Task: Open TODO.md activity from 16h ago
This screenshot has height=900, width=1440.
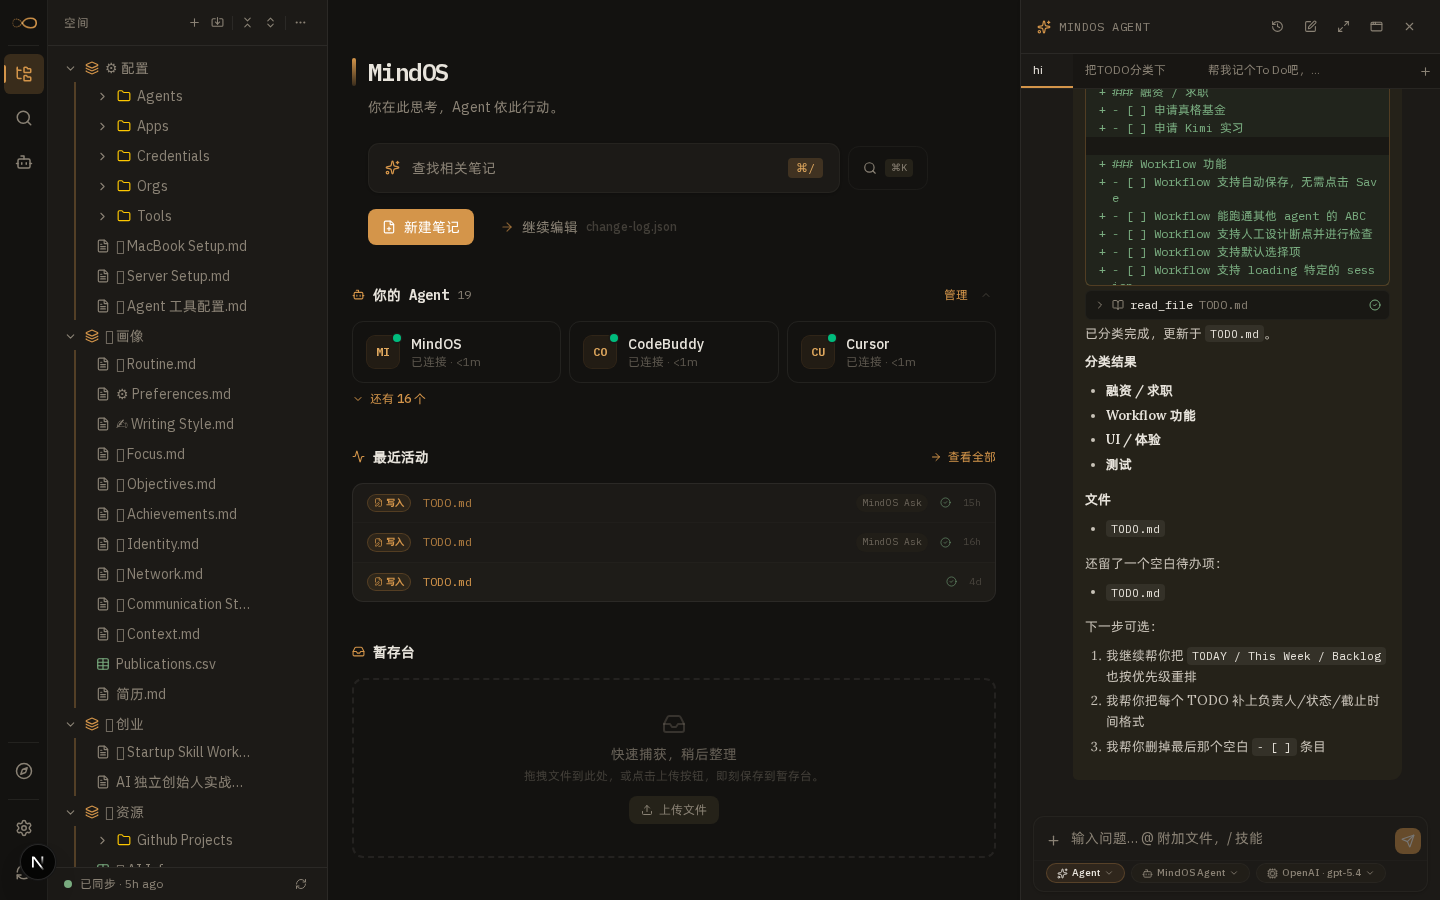Action: (x=674, y=542)
